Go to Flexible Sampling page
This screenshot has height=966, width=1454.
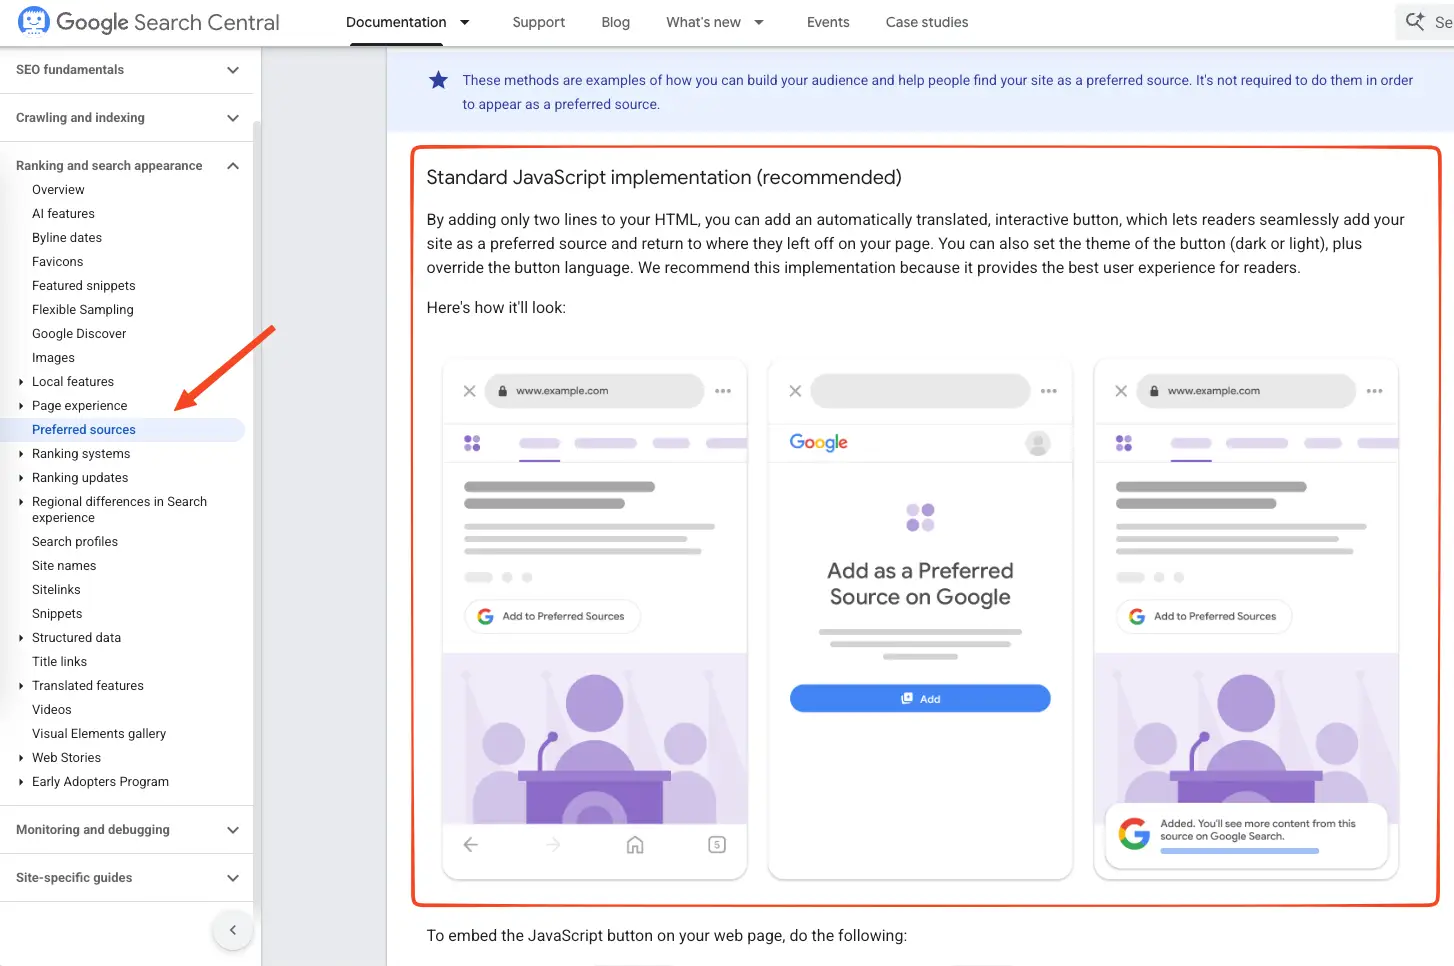tap(82, 310)
